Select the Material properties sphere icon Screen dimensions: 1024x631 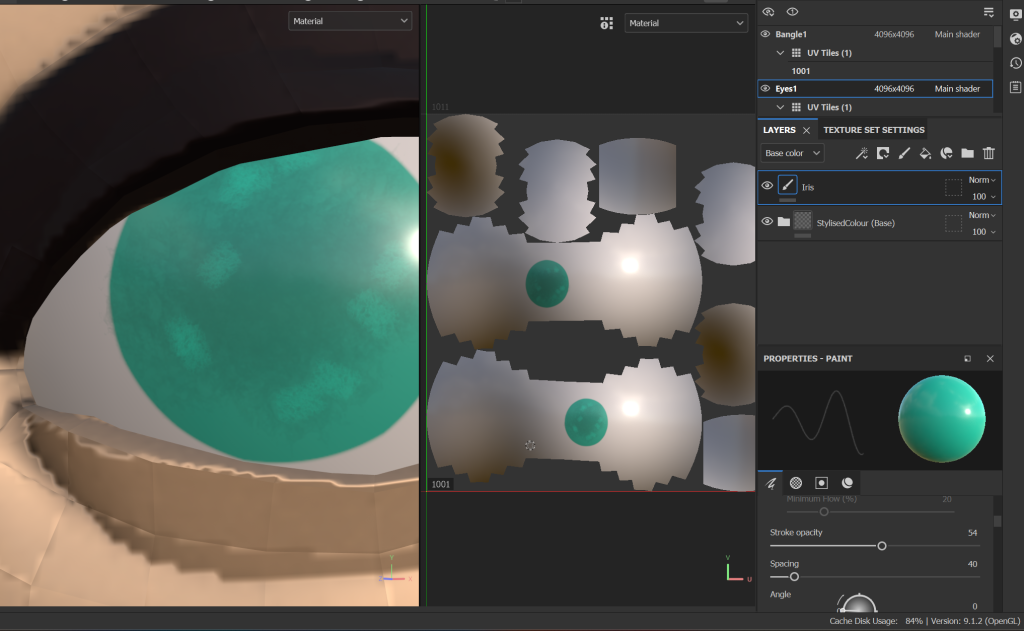click(x=847, y=482)
